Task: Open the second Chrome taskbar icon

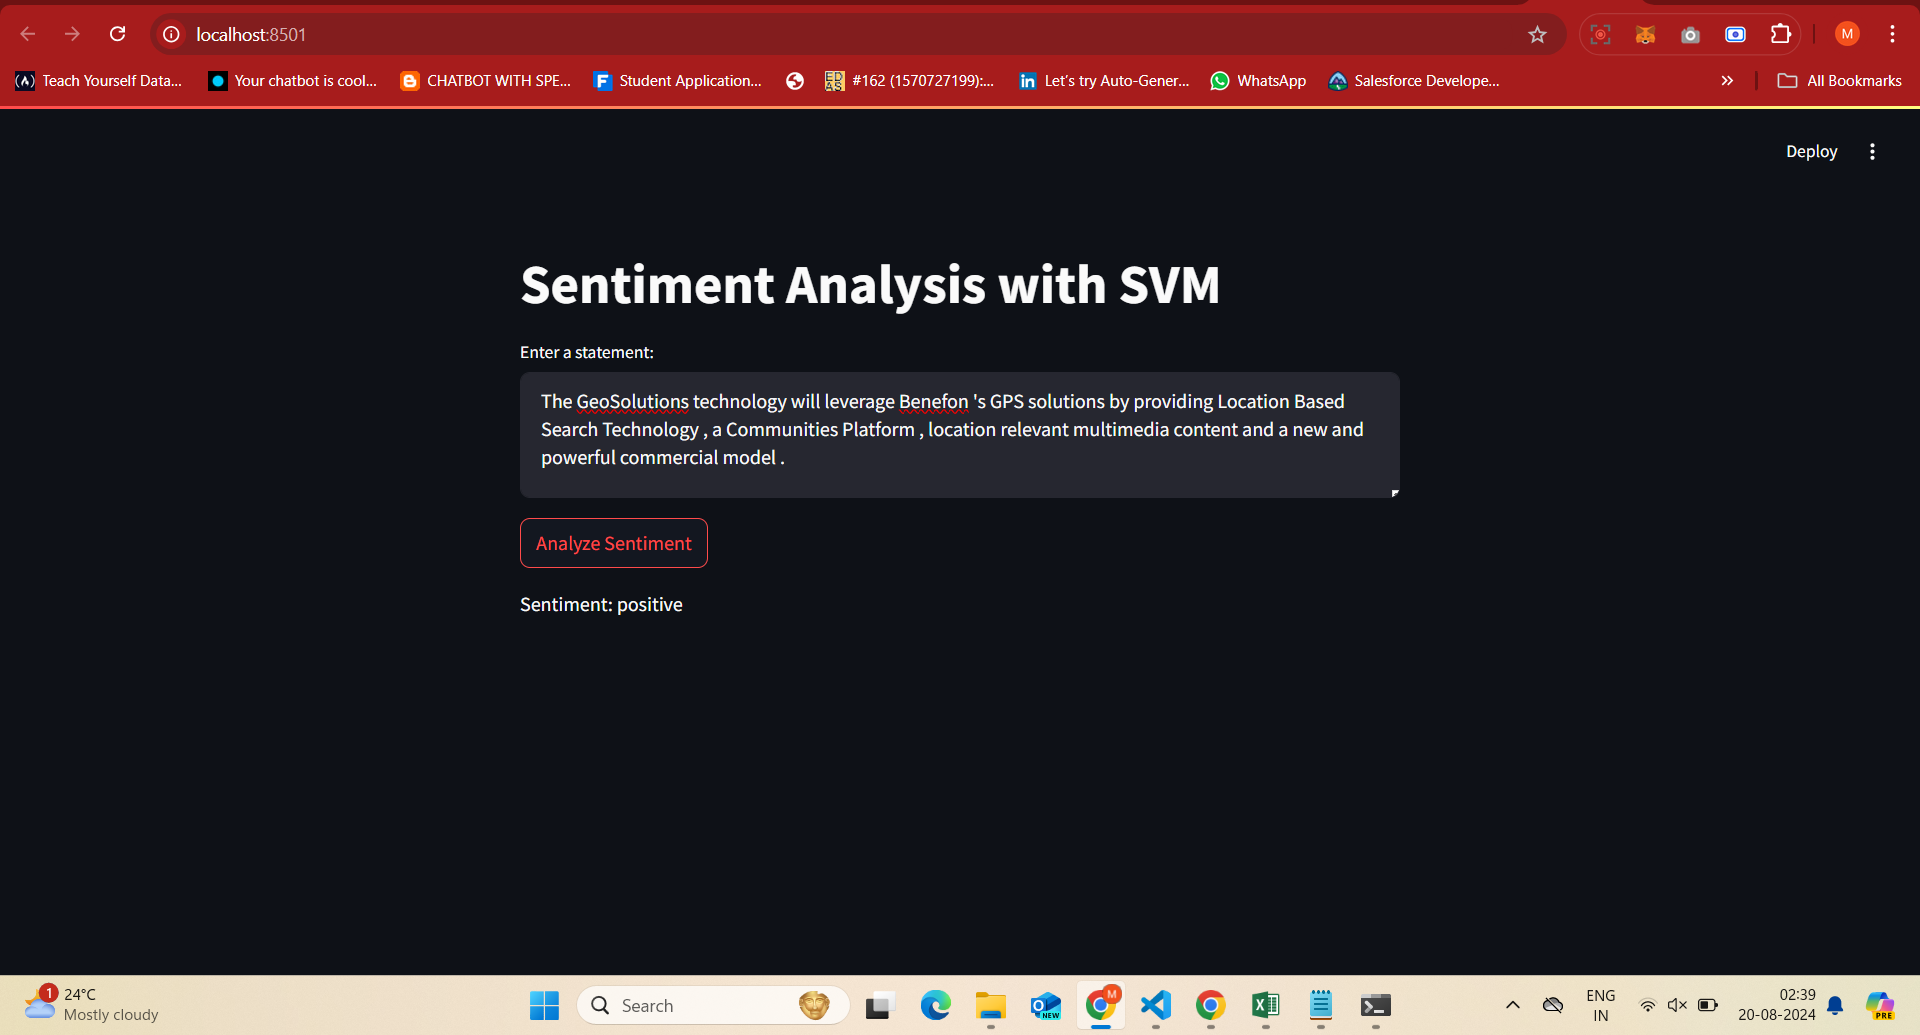Action: click(1210, 1005)
